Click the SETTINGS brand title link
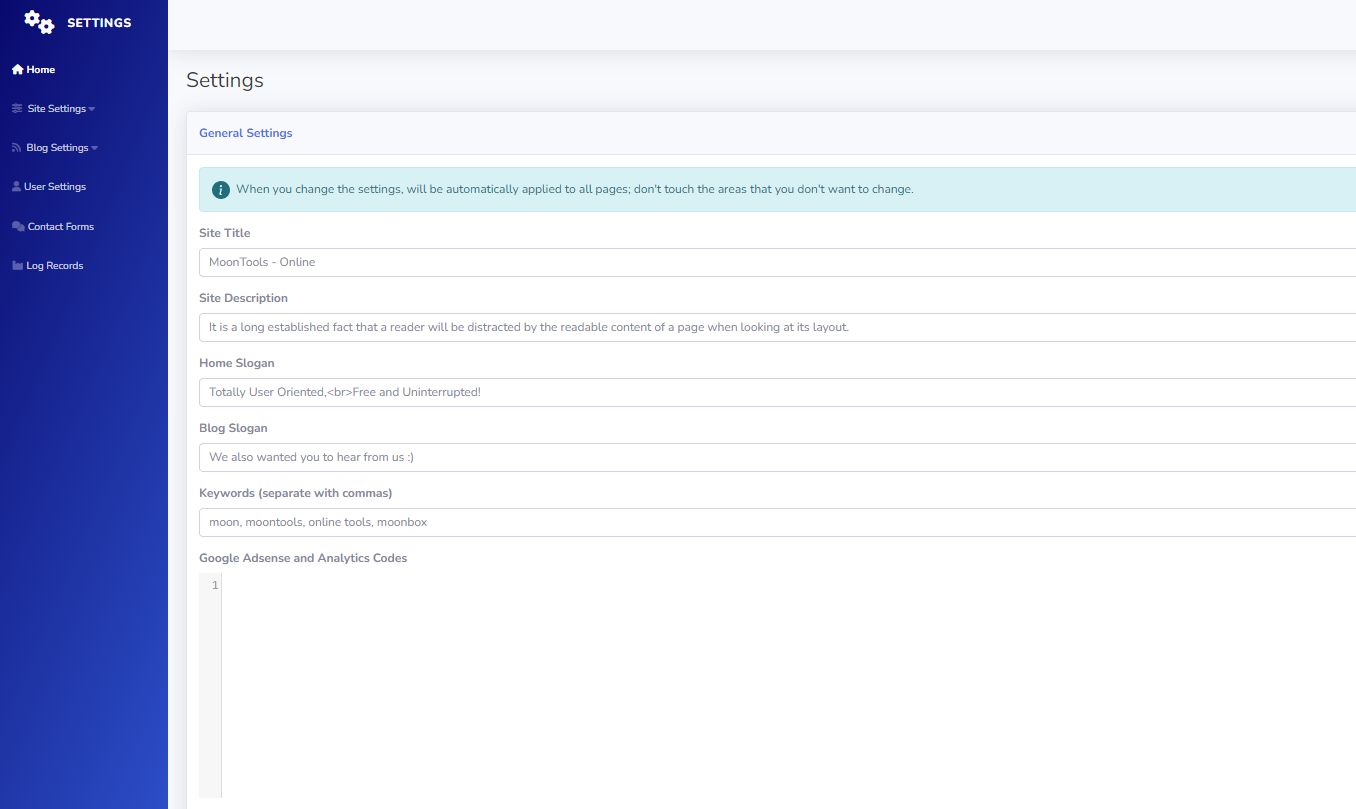The image size is (1356, 809). tap(99, 23)
